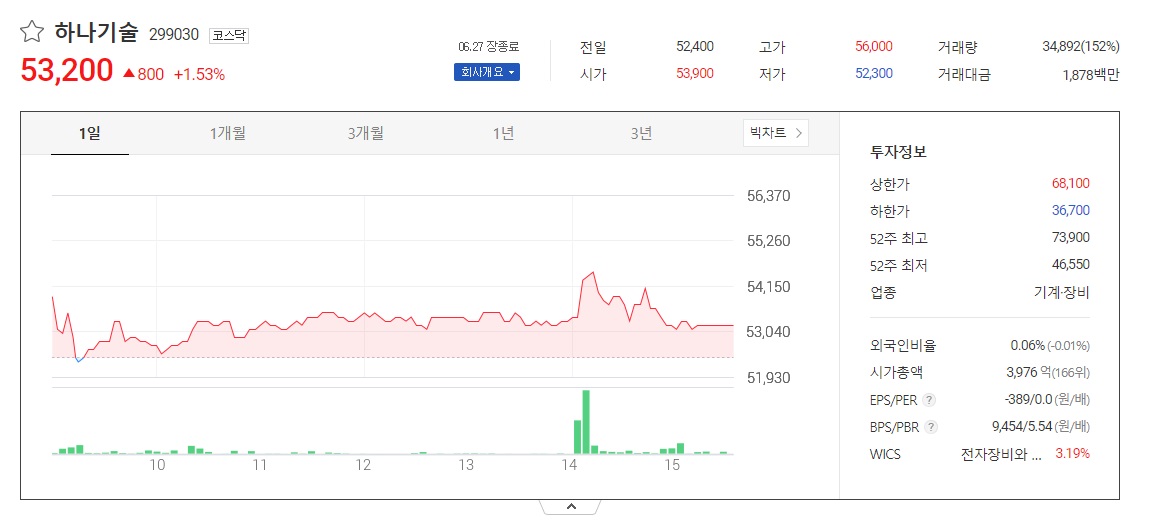Click the EPS/PER help question mark icon
Screen dimensions: 1153x531
(929, 400)
